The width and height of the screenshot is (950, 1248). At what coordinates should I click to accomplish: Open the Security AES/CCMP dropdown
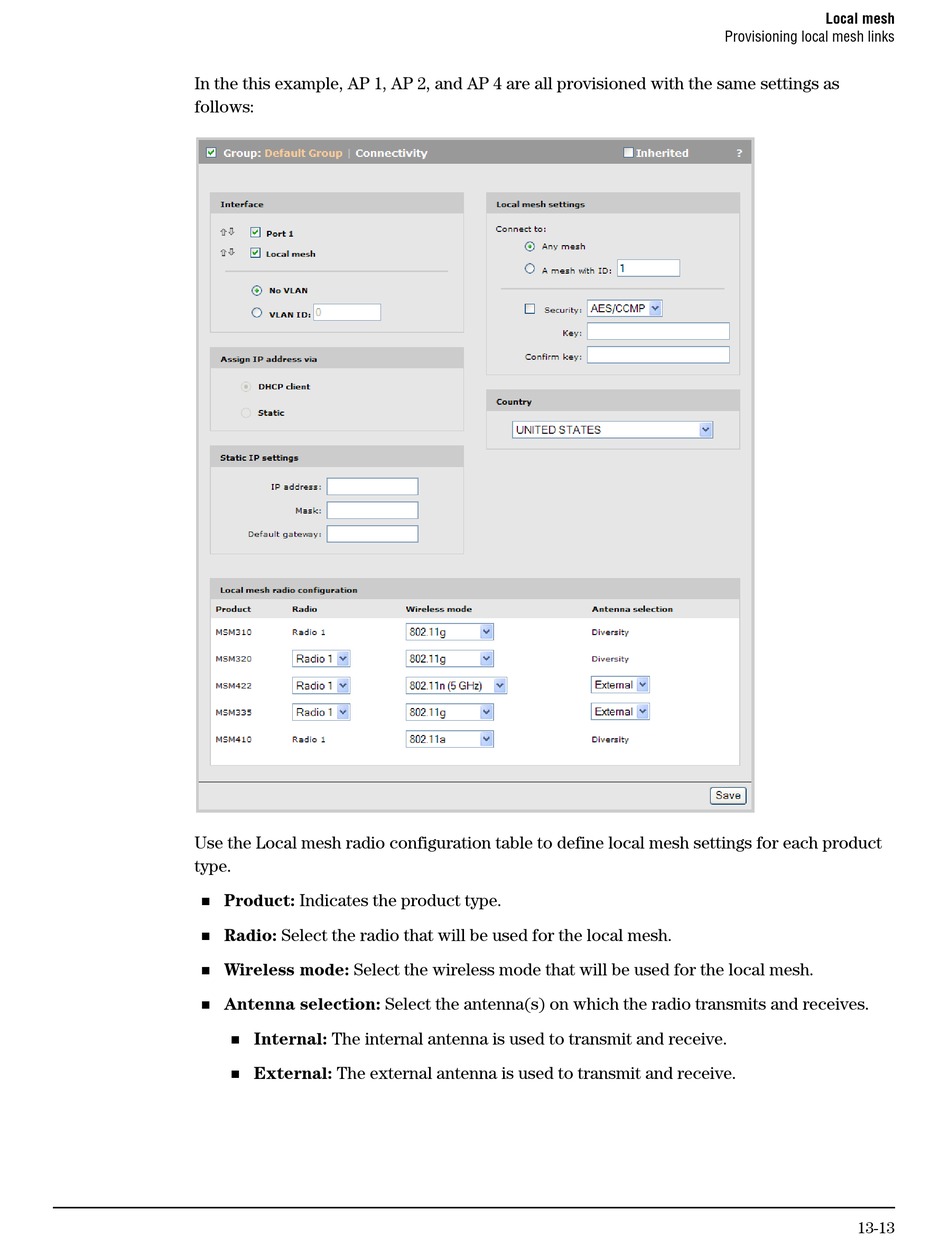[x=625, y=309]
